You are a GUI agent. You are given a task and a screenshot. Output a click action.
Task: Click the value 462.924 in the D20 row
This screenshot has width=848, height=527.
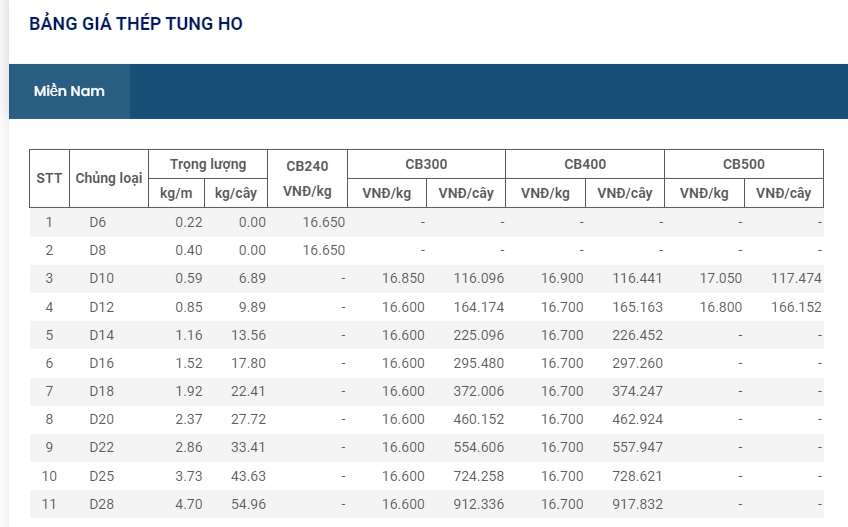(x=638, y=419)
